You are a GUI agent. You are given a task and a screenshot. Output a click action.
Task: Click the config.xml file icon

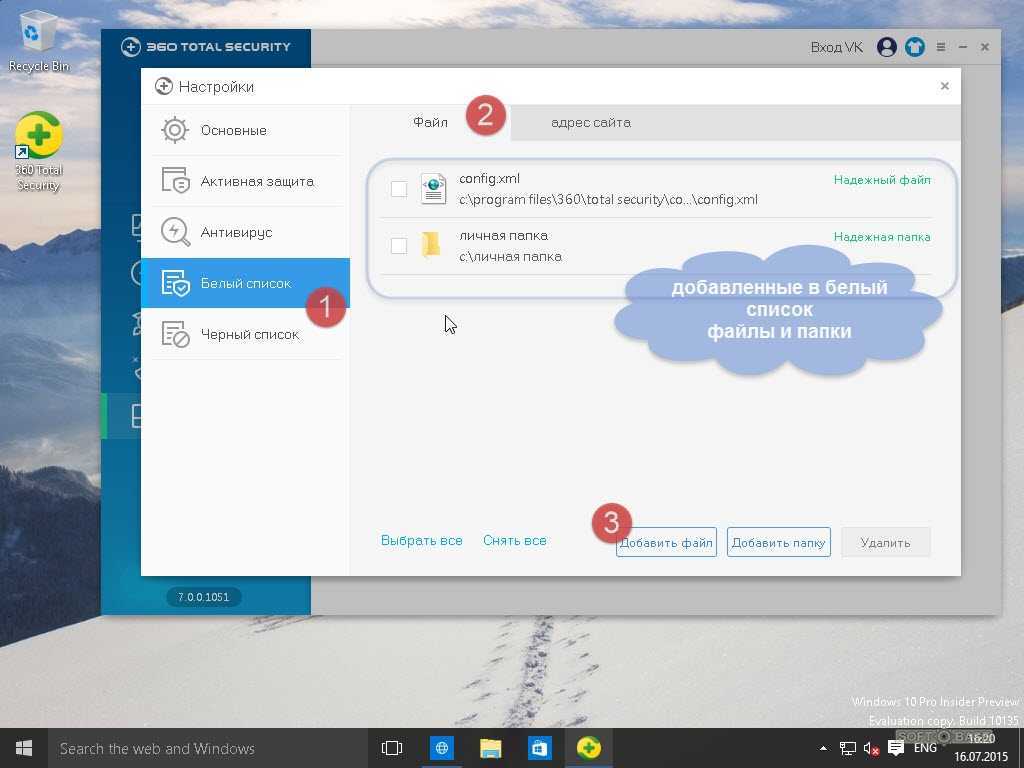coord(433,189)
